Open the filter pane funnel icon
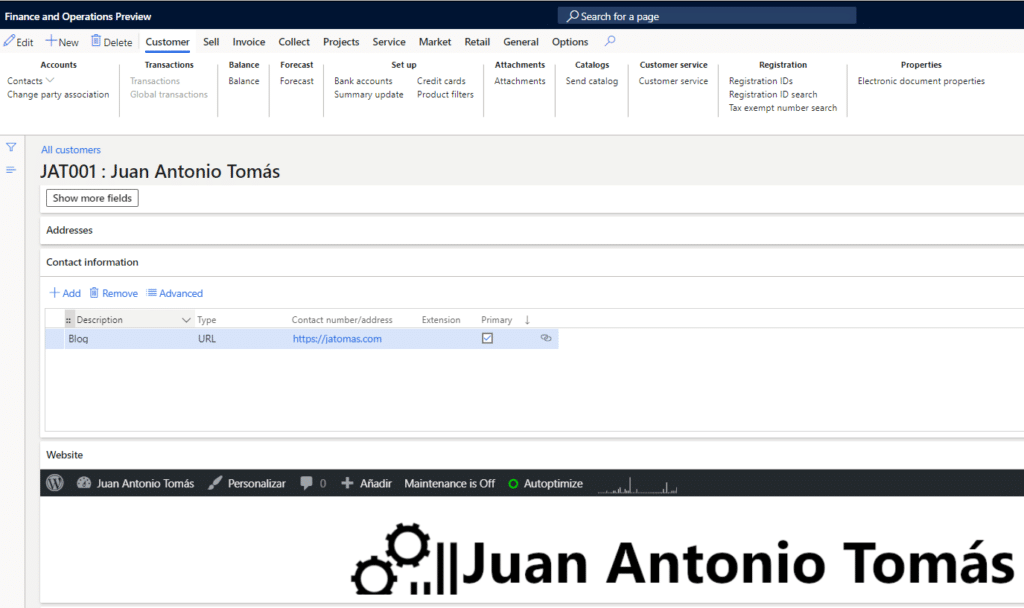The width and height of the screenshot is (1024, 608). pyautogui.click(x=11, y=147)
